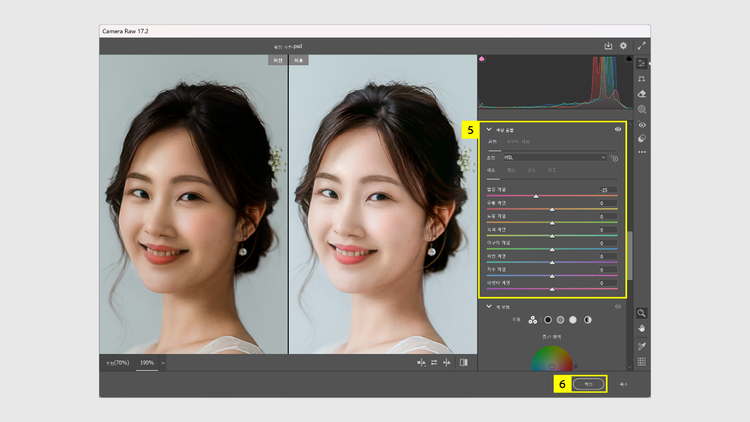Click the red hue slider handle

[536, 196]
